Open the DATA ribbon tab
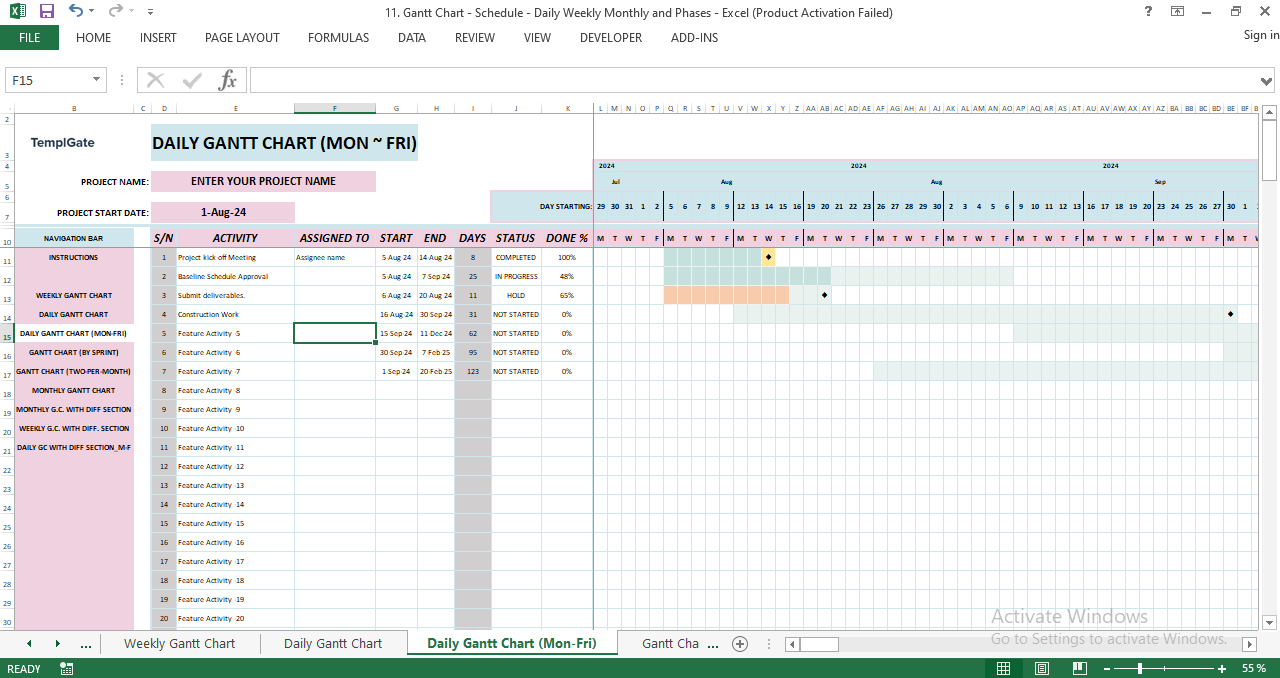Screen dimensions: 1280x678 pos(411,38)
